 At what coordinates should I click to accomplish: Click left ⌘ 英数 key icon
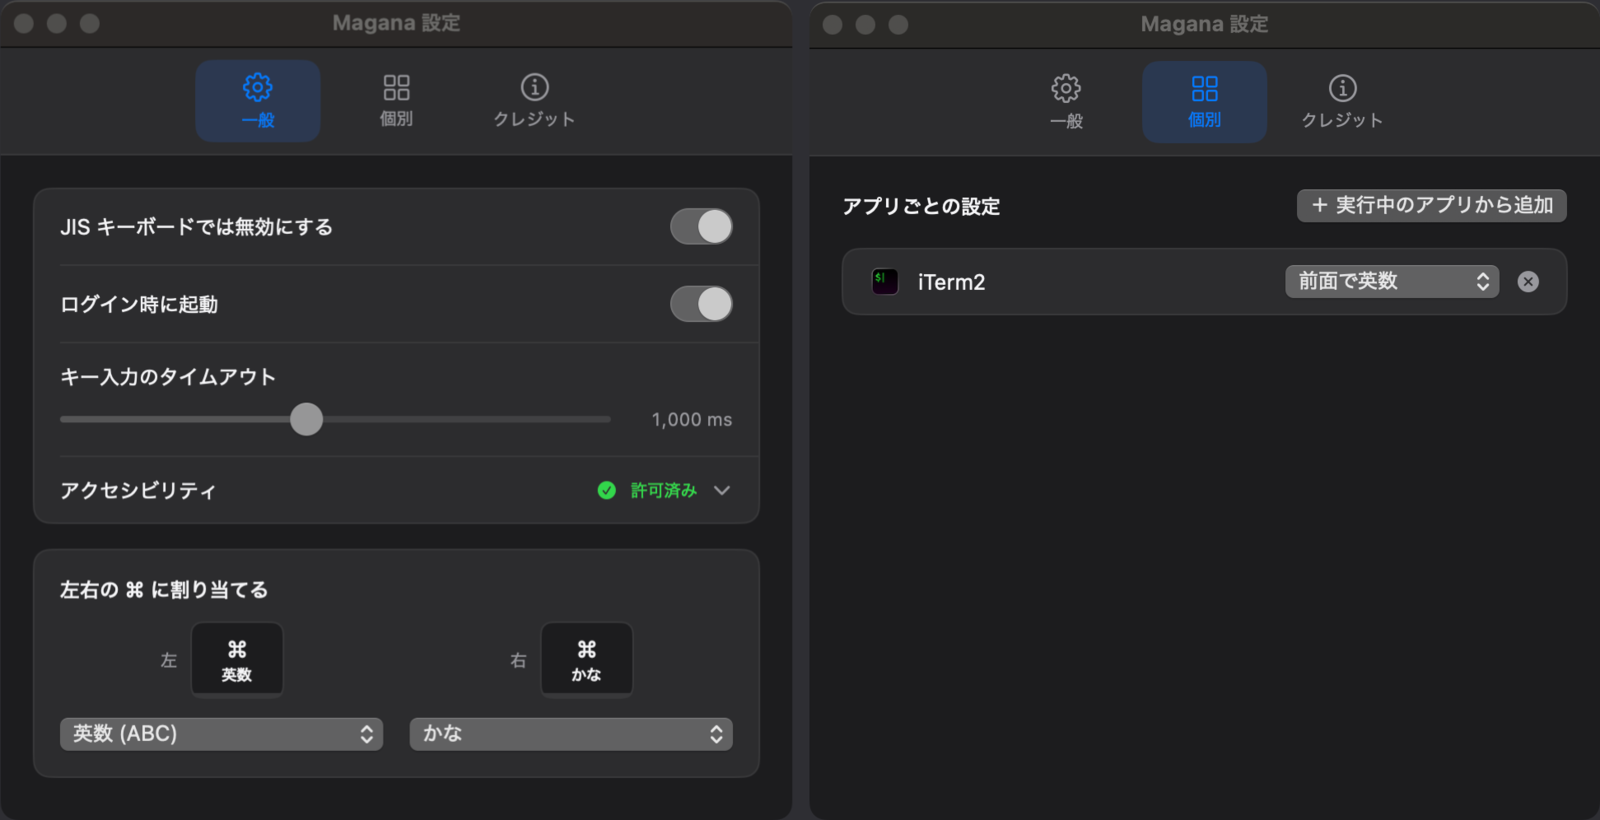(237, 659)
